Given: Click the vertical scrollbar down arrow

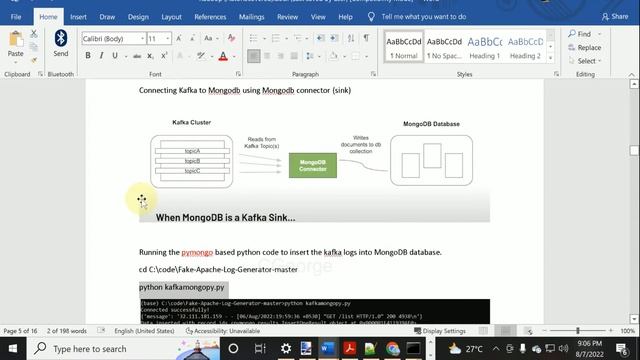Looking at the screenshot, I should click(634, 319).
